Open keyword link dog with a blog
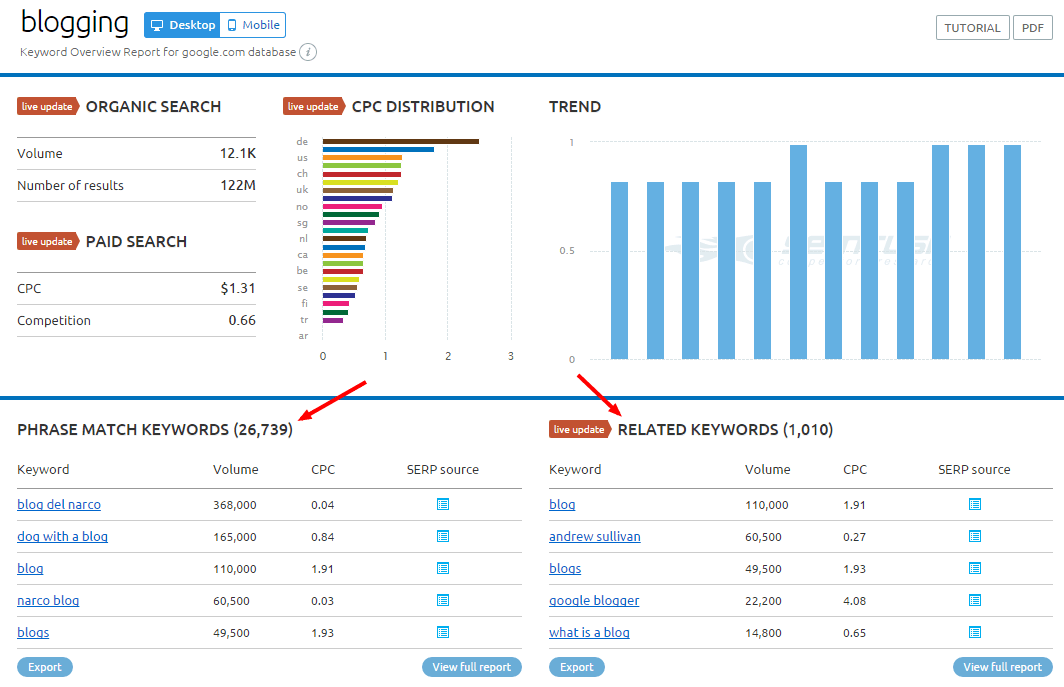Image resolution: width=1064 pixels, height=687 pixels. 62,536
